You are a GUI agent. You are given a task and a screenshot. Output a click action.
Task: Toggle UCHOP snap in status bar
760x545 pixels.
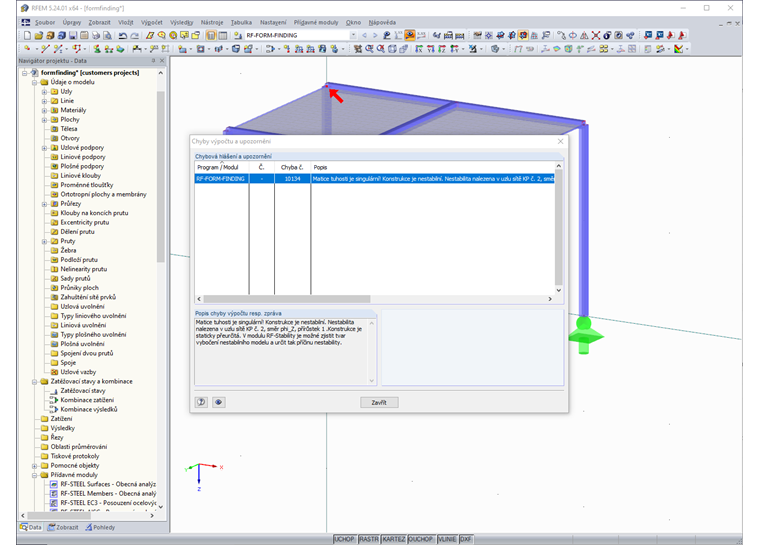click(x=344, y=539)
